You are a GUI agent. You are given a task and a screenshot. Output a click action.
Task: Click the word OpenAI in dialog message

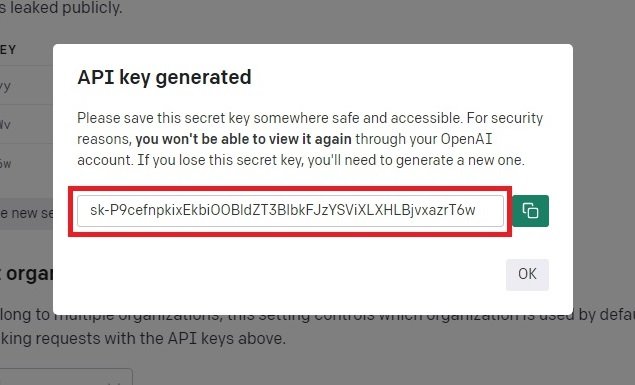[466, 139]
